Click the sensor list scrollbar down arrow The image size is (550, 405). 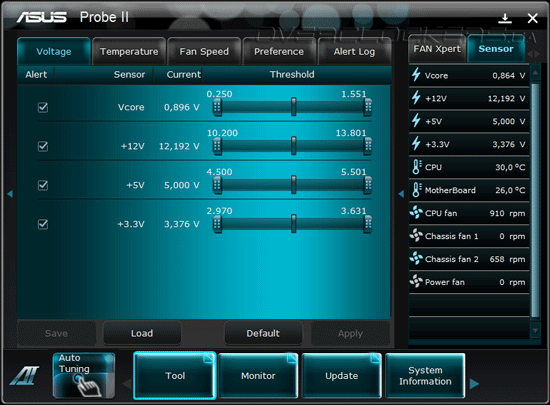coord(535,330)
